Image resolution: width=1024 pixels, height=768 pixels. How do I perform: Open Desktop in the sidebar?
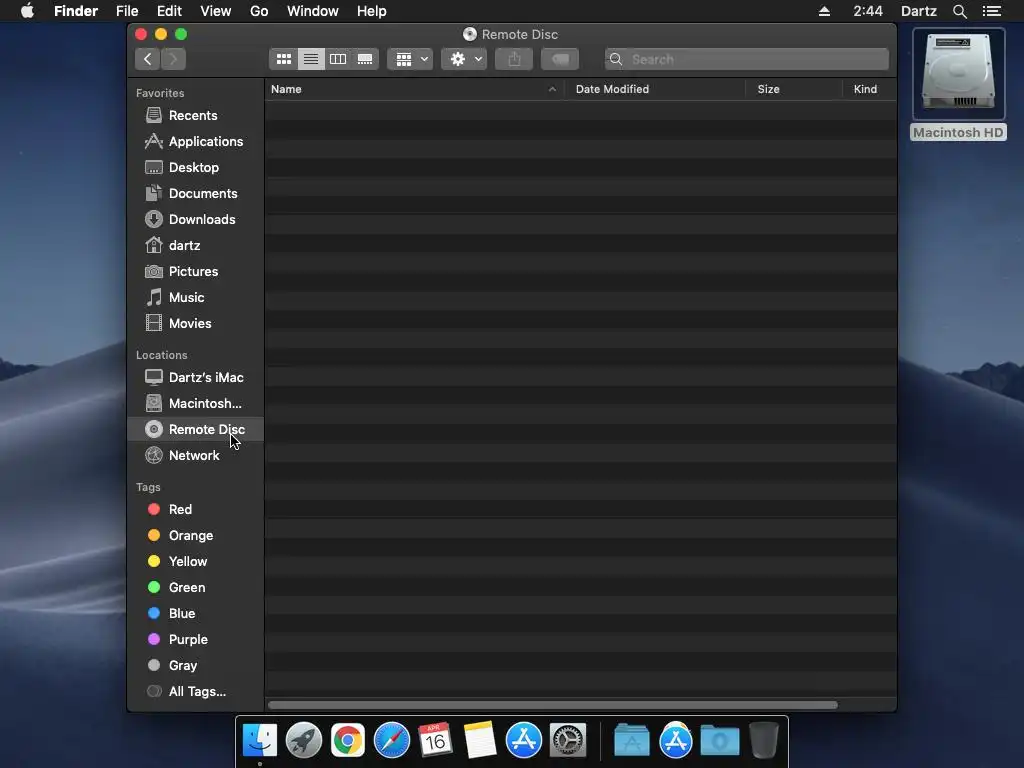point(195,168)
